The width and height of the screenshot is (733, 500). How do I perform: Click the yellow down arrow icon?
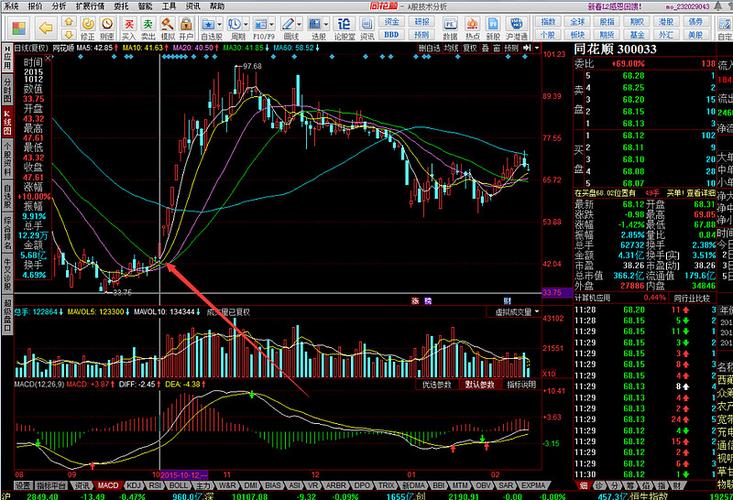tap(69, 34)
